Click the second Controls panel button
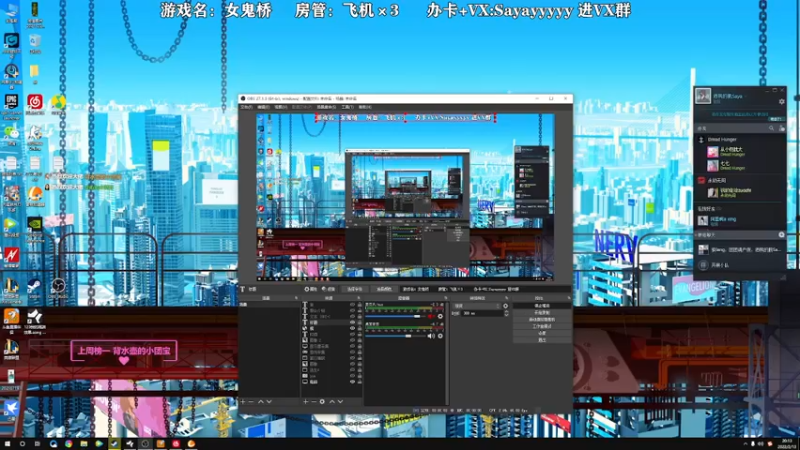 coord(542,312)
